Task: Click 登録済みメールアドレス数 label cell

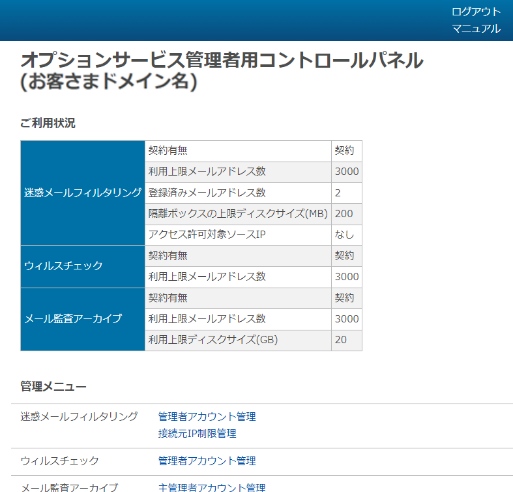Action: pyautogui.click(x=238, y=193)
